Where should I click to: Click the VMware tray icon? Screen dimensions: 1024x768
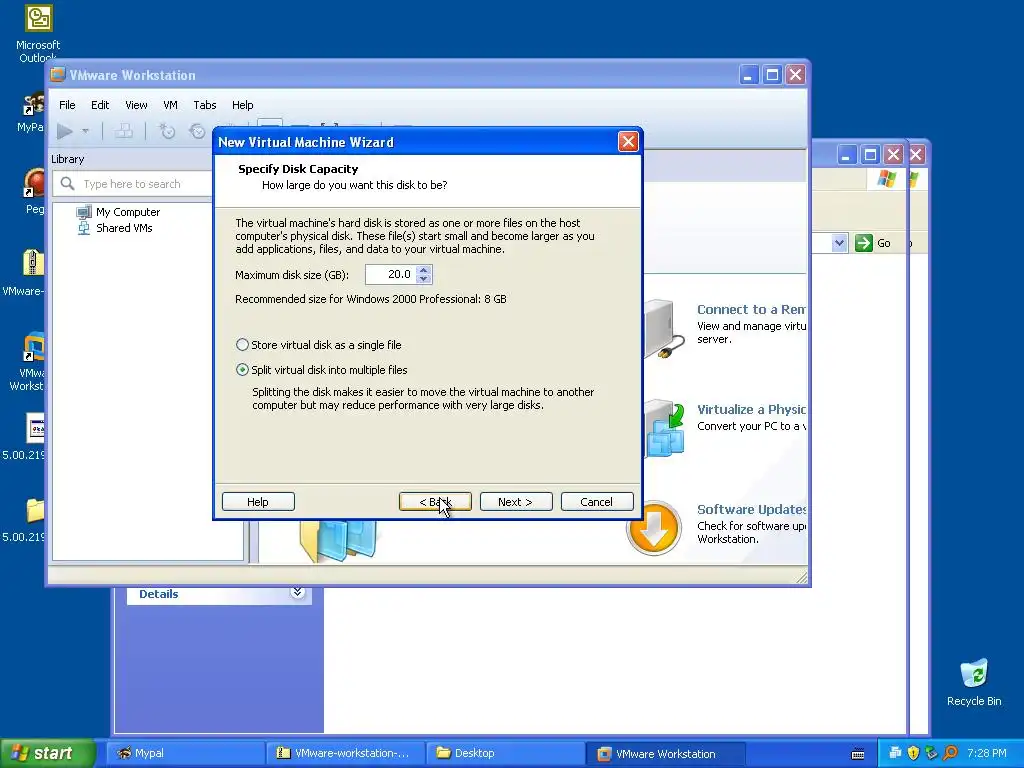[895, 753]
